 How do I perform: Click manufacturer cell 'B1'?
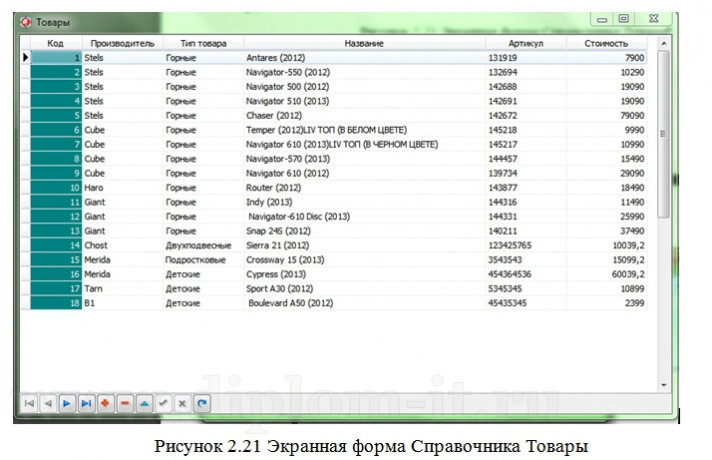tap(123, 303)
